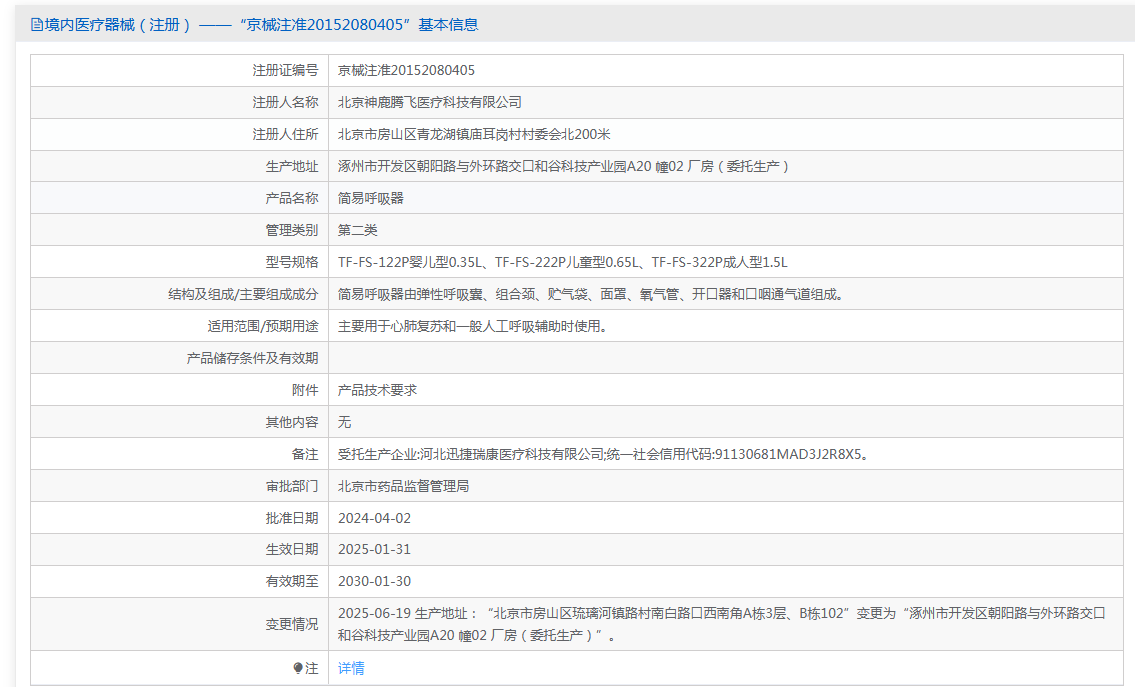1135x687 pixels.
Task: Click the expiry date 2030-01-30
Action: tap(374, 581)
